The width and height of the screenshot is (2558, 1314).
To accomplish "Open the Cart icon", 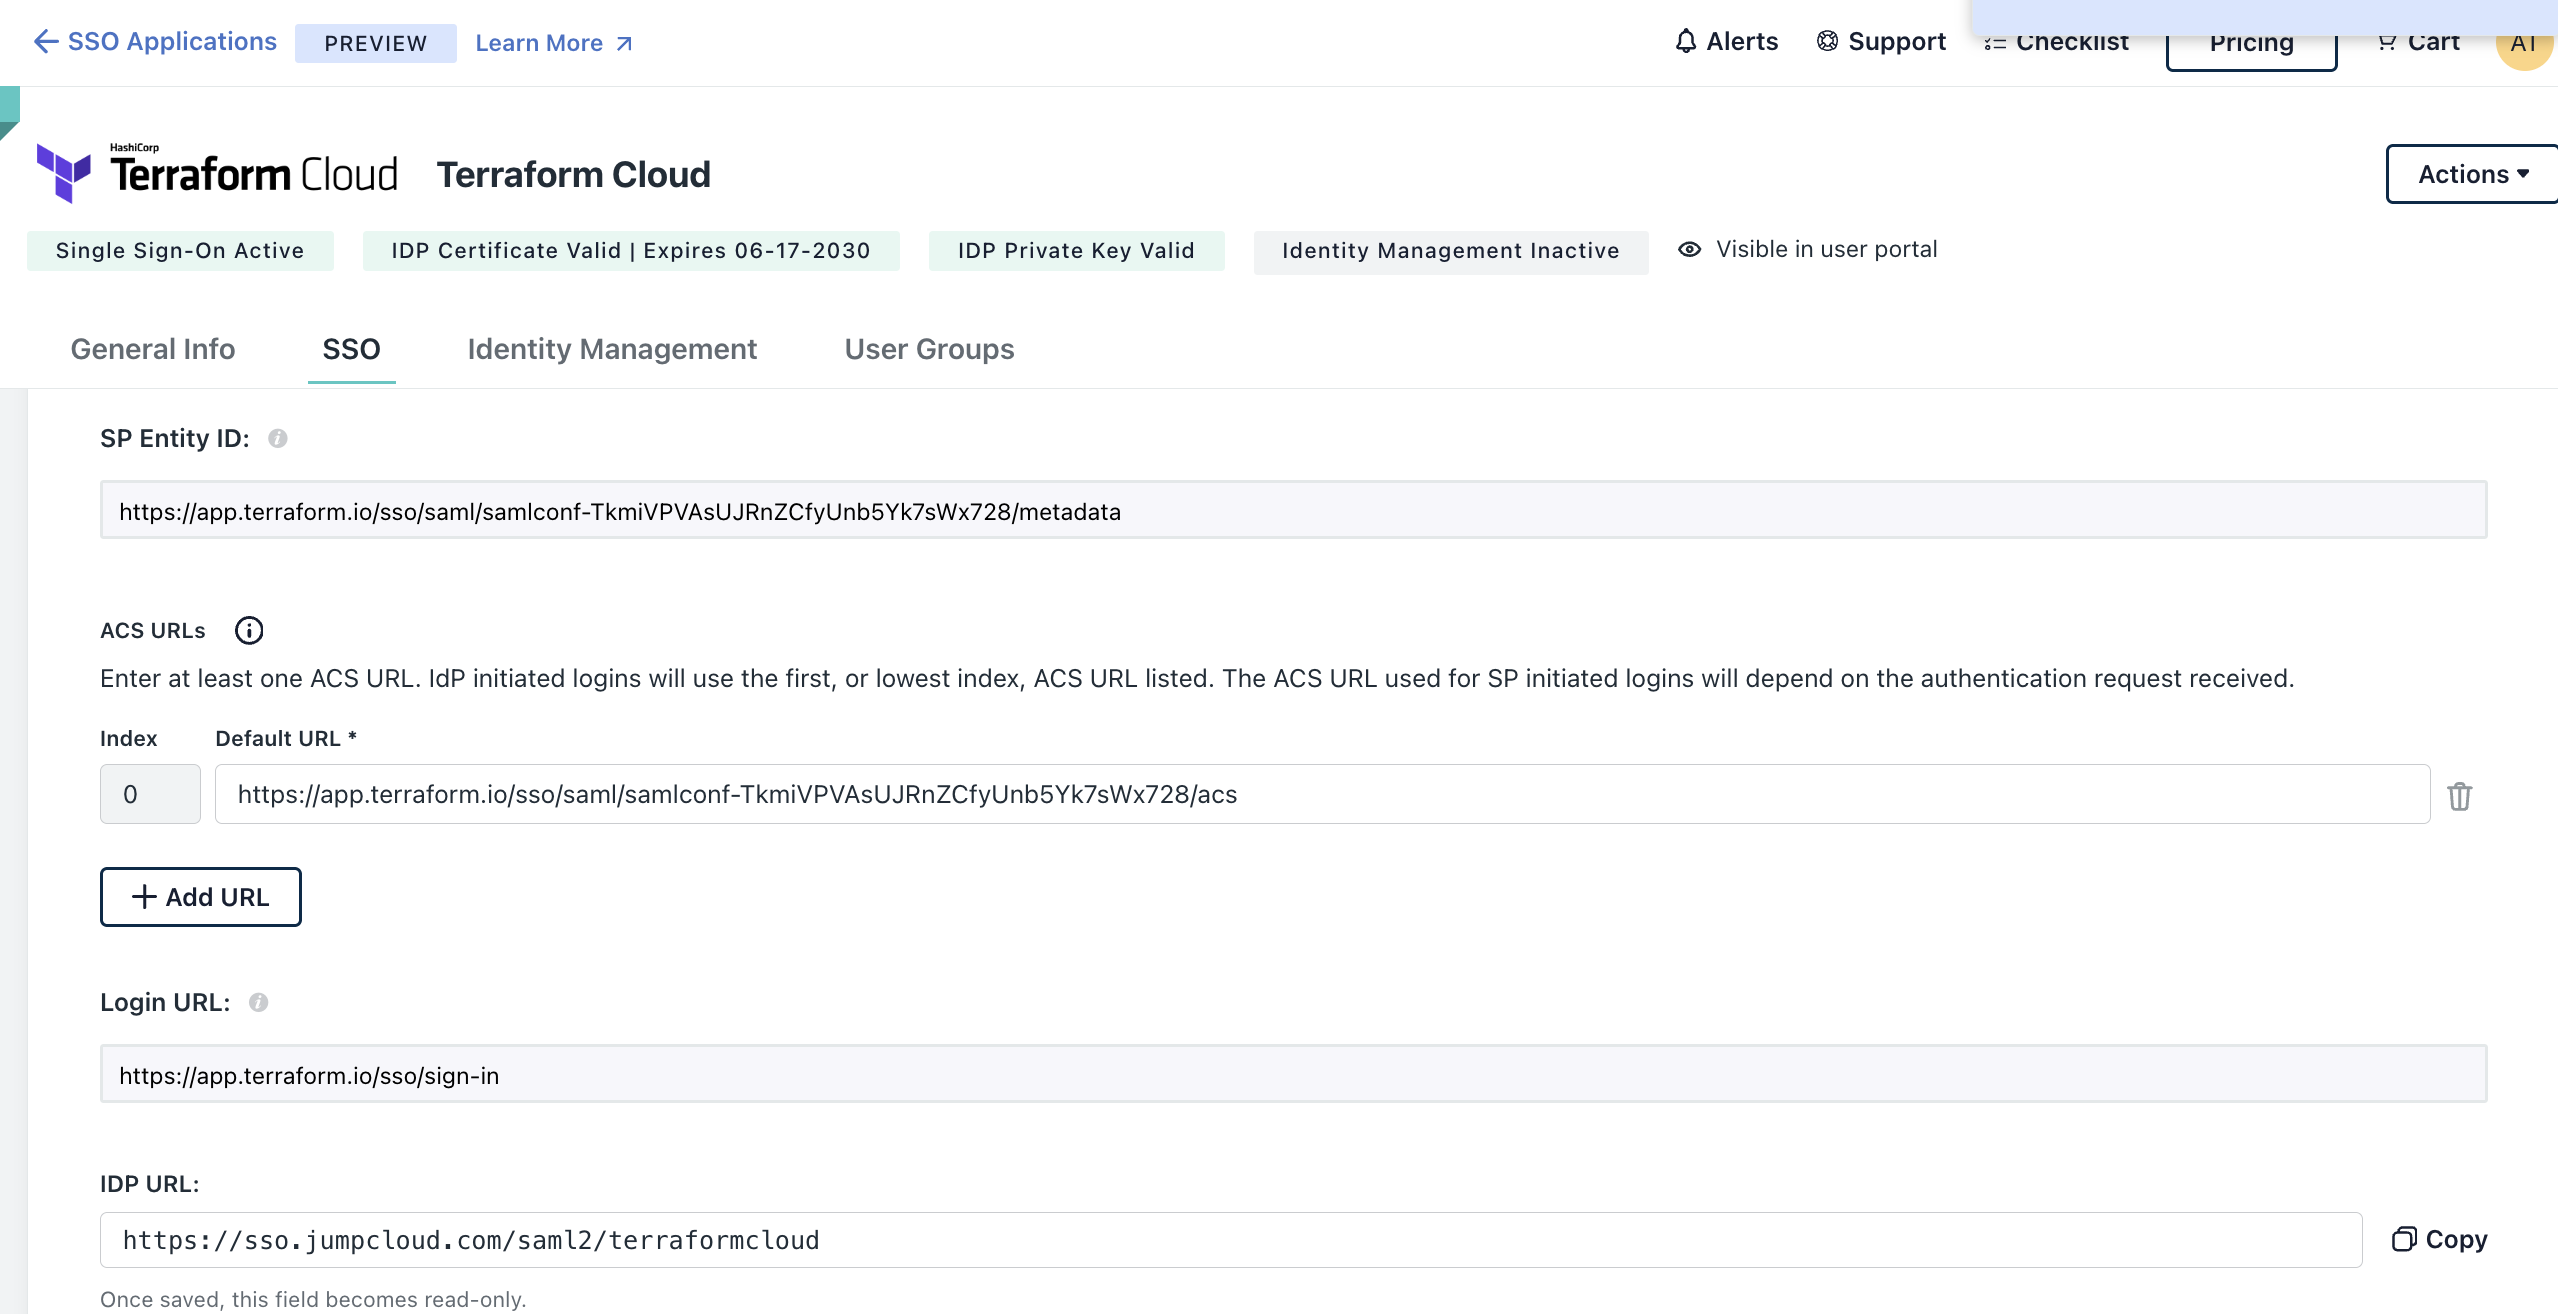I will coord(2387,42).
